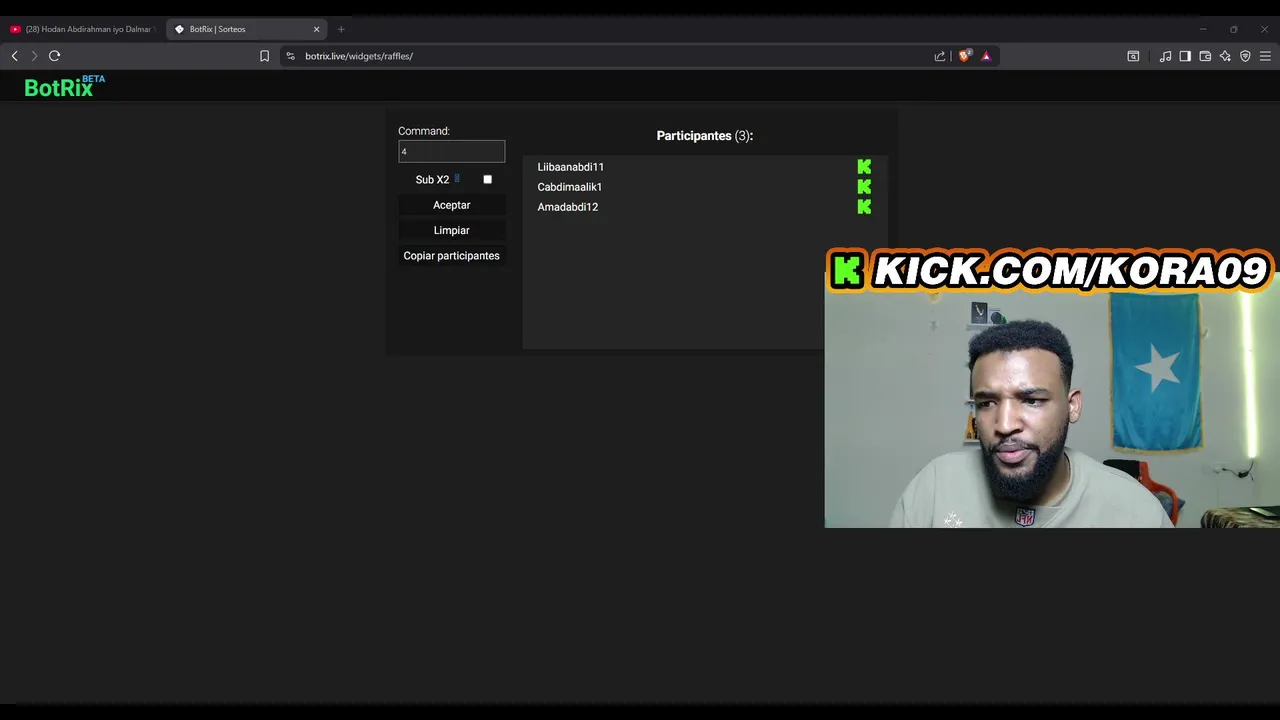Click the BotRix BETA logo

pos(64,86)
